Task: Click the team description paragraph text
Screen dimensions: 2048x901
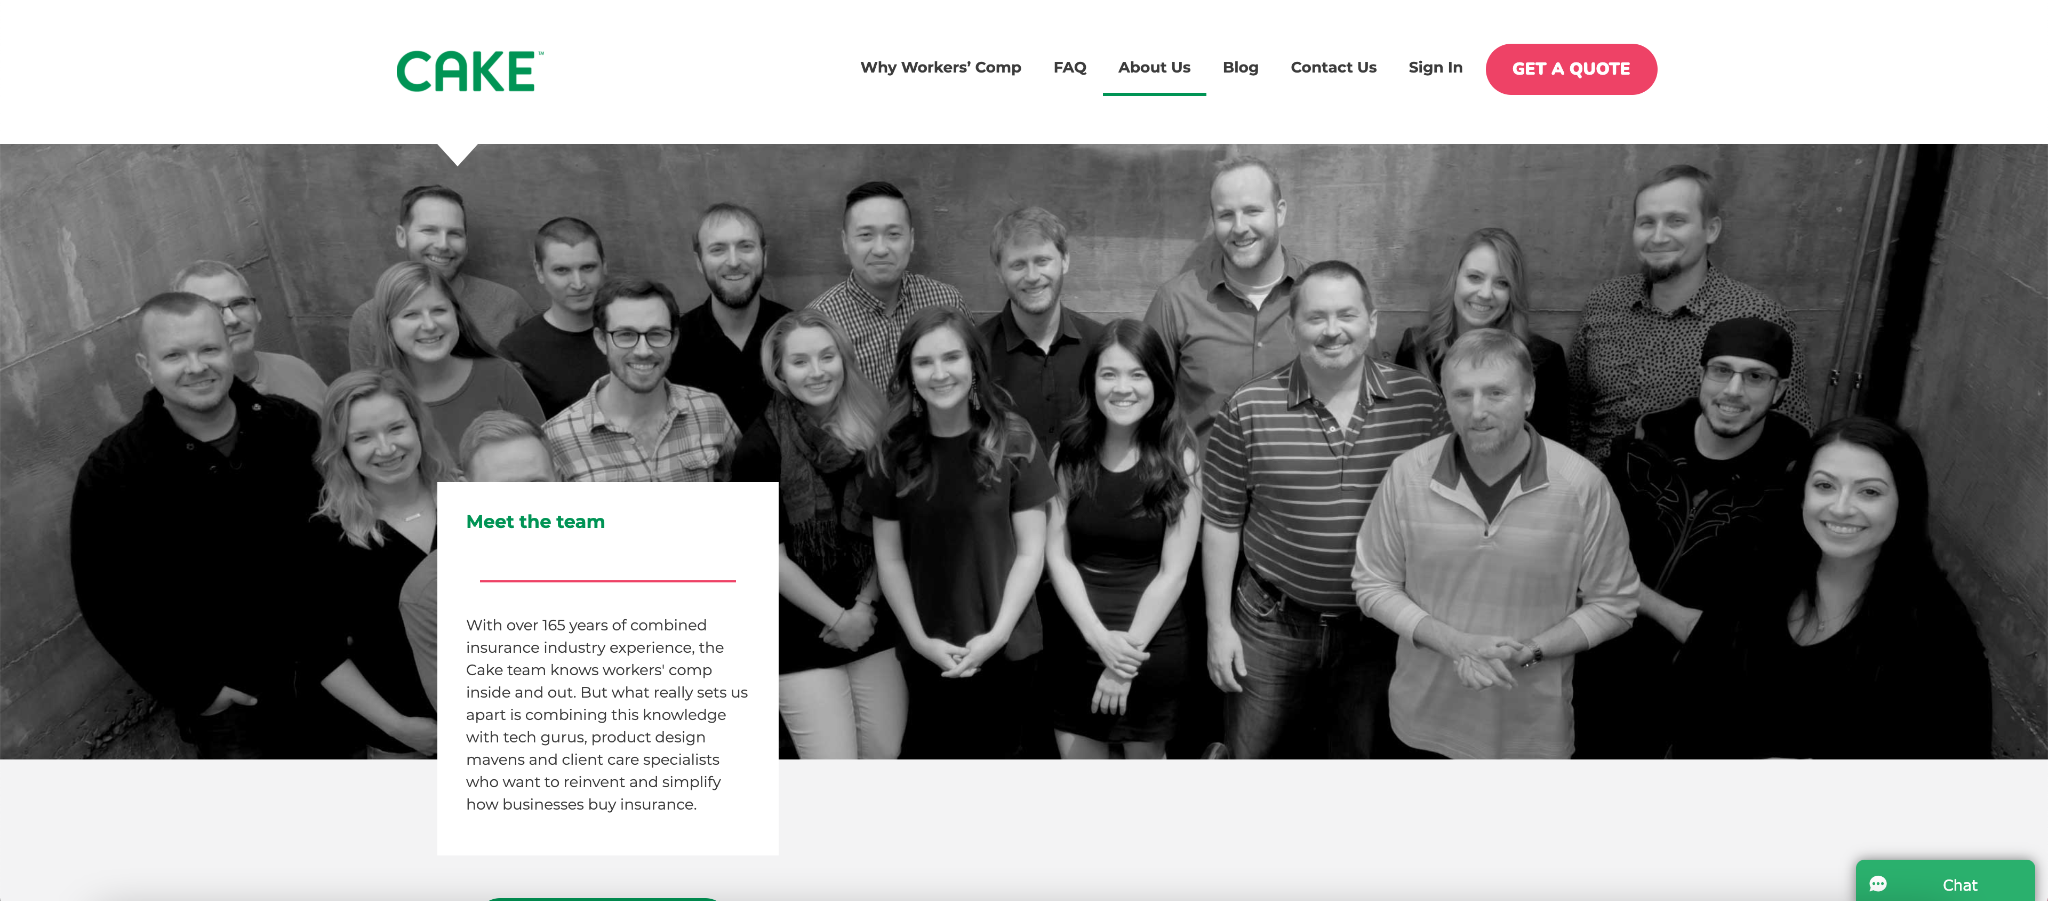Action: [x=607, y=714]
